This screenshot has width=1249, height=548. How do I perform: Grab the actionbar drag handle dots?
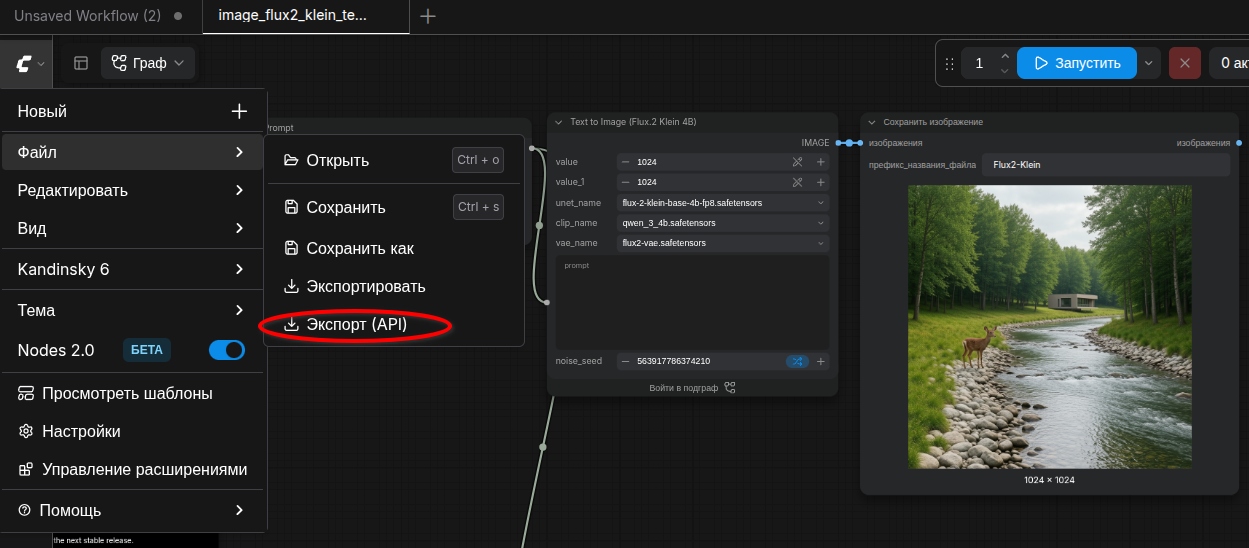coord(949,63)
